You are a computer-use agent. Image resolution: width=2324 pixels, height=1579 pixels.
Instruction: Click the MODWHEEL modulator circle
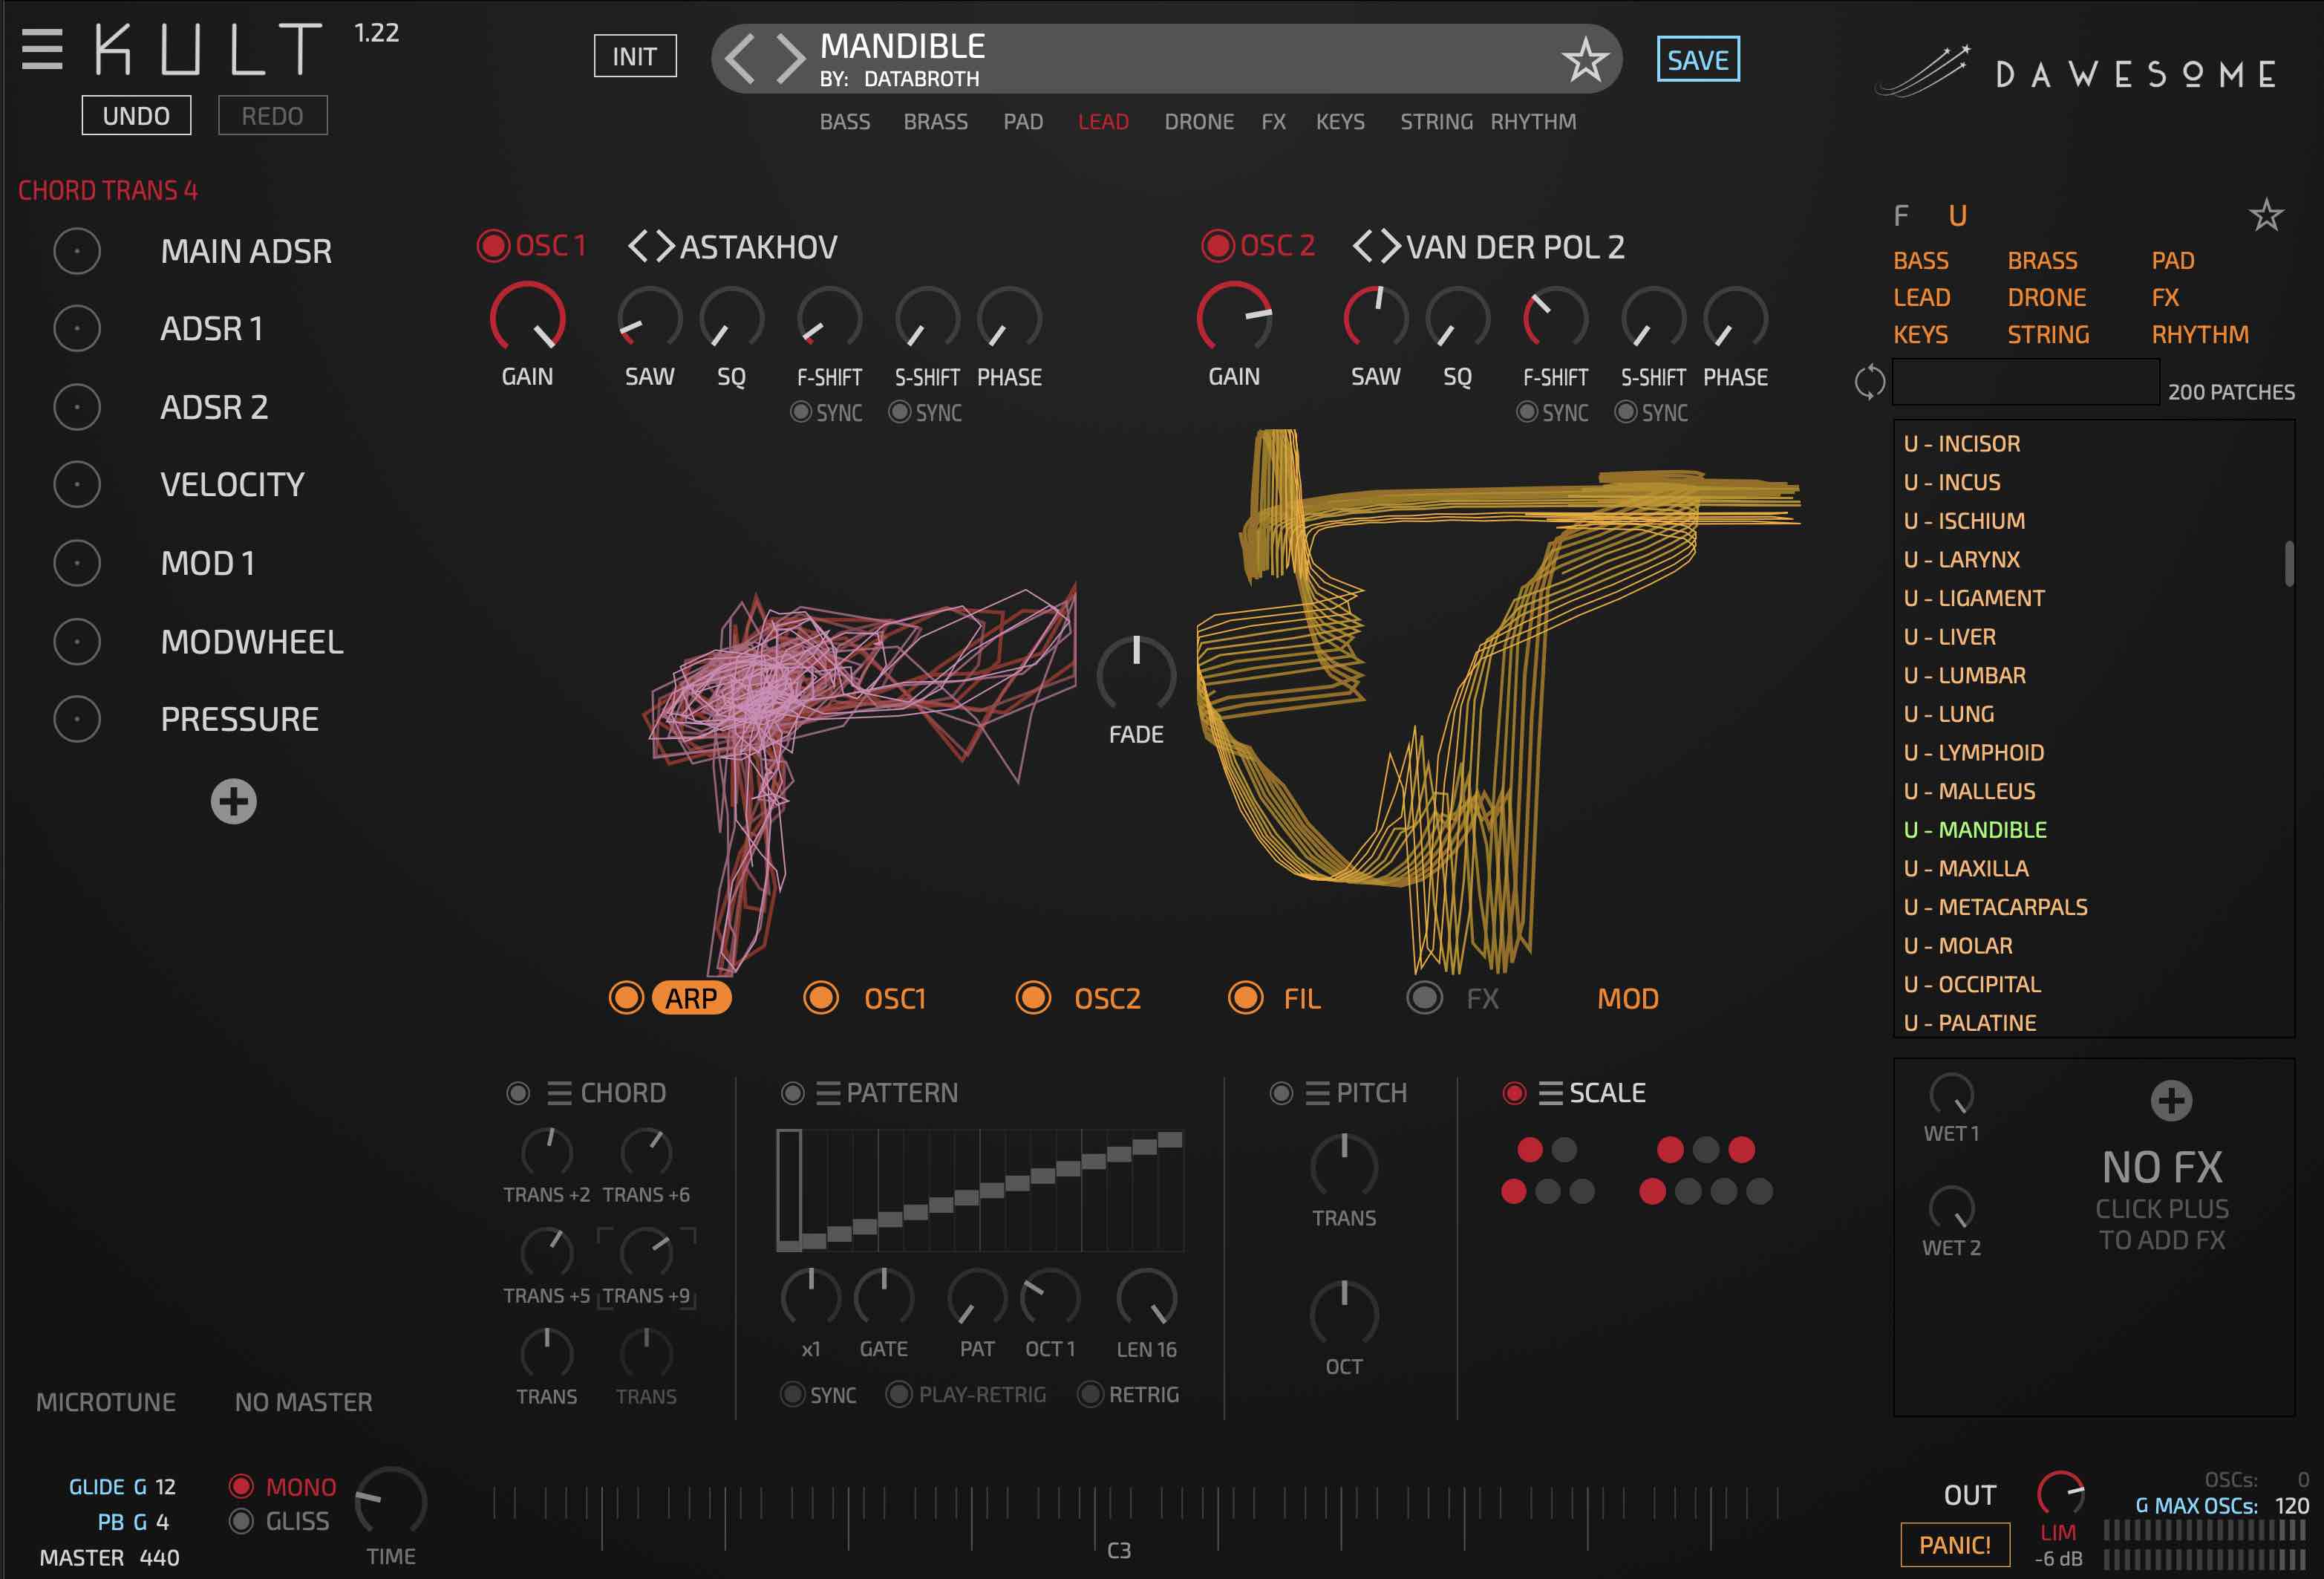click(77, 641)
